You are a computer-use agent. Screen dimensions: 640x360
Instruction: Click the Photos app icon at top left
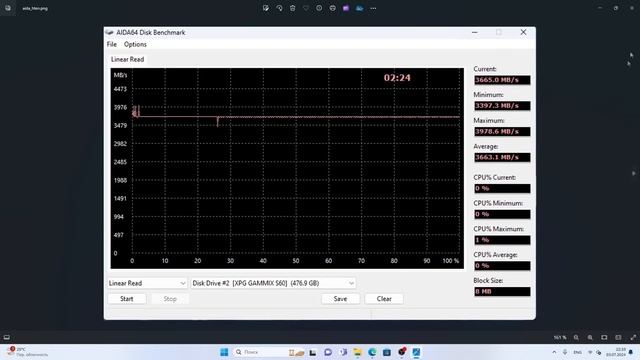coord(8,8)
